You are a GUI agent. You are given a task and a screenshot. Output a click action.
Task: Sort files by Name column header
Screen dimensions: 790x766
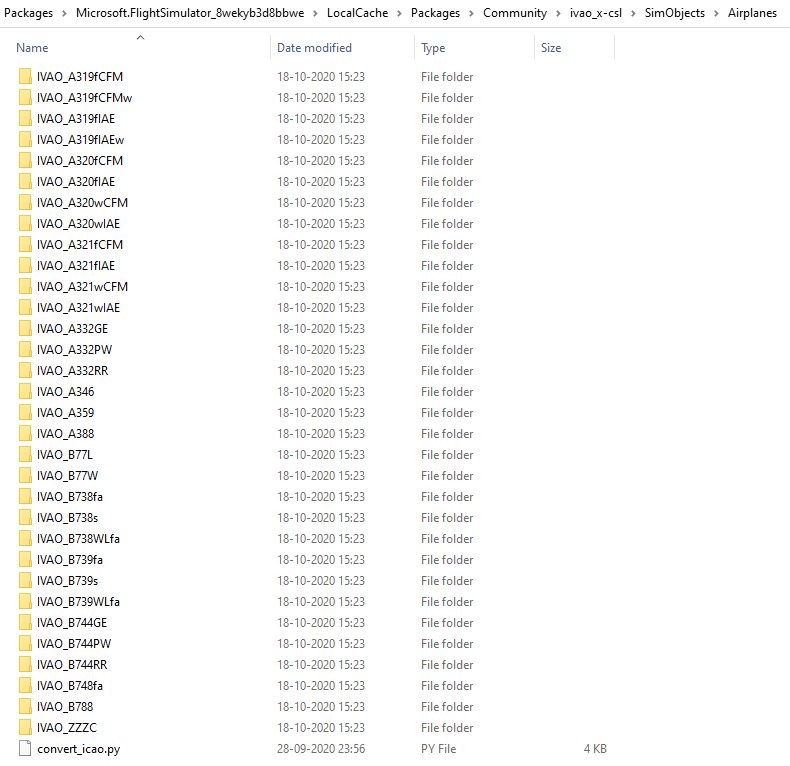(32, 48)
